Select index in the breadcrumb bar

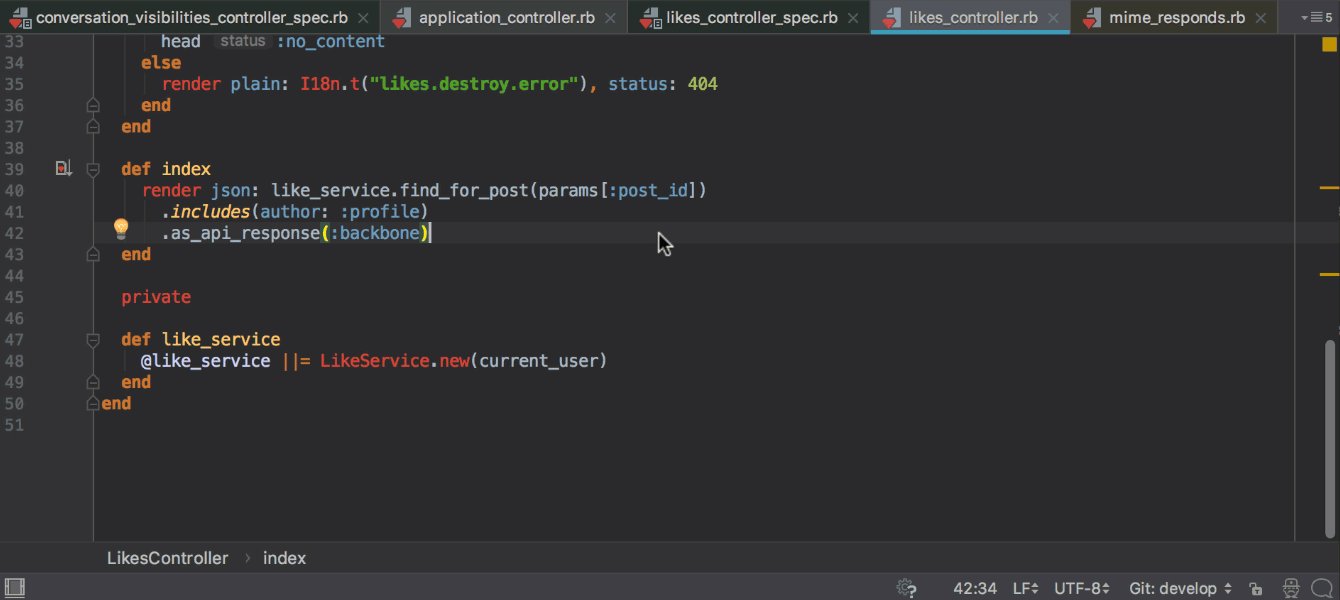coord(284,558)
